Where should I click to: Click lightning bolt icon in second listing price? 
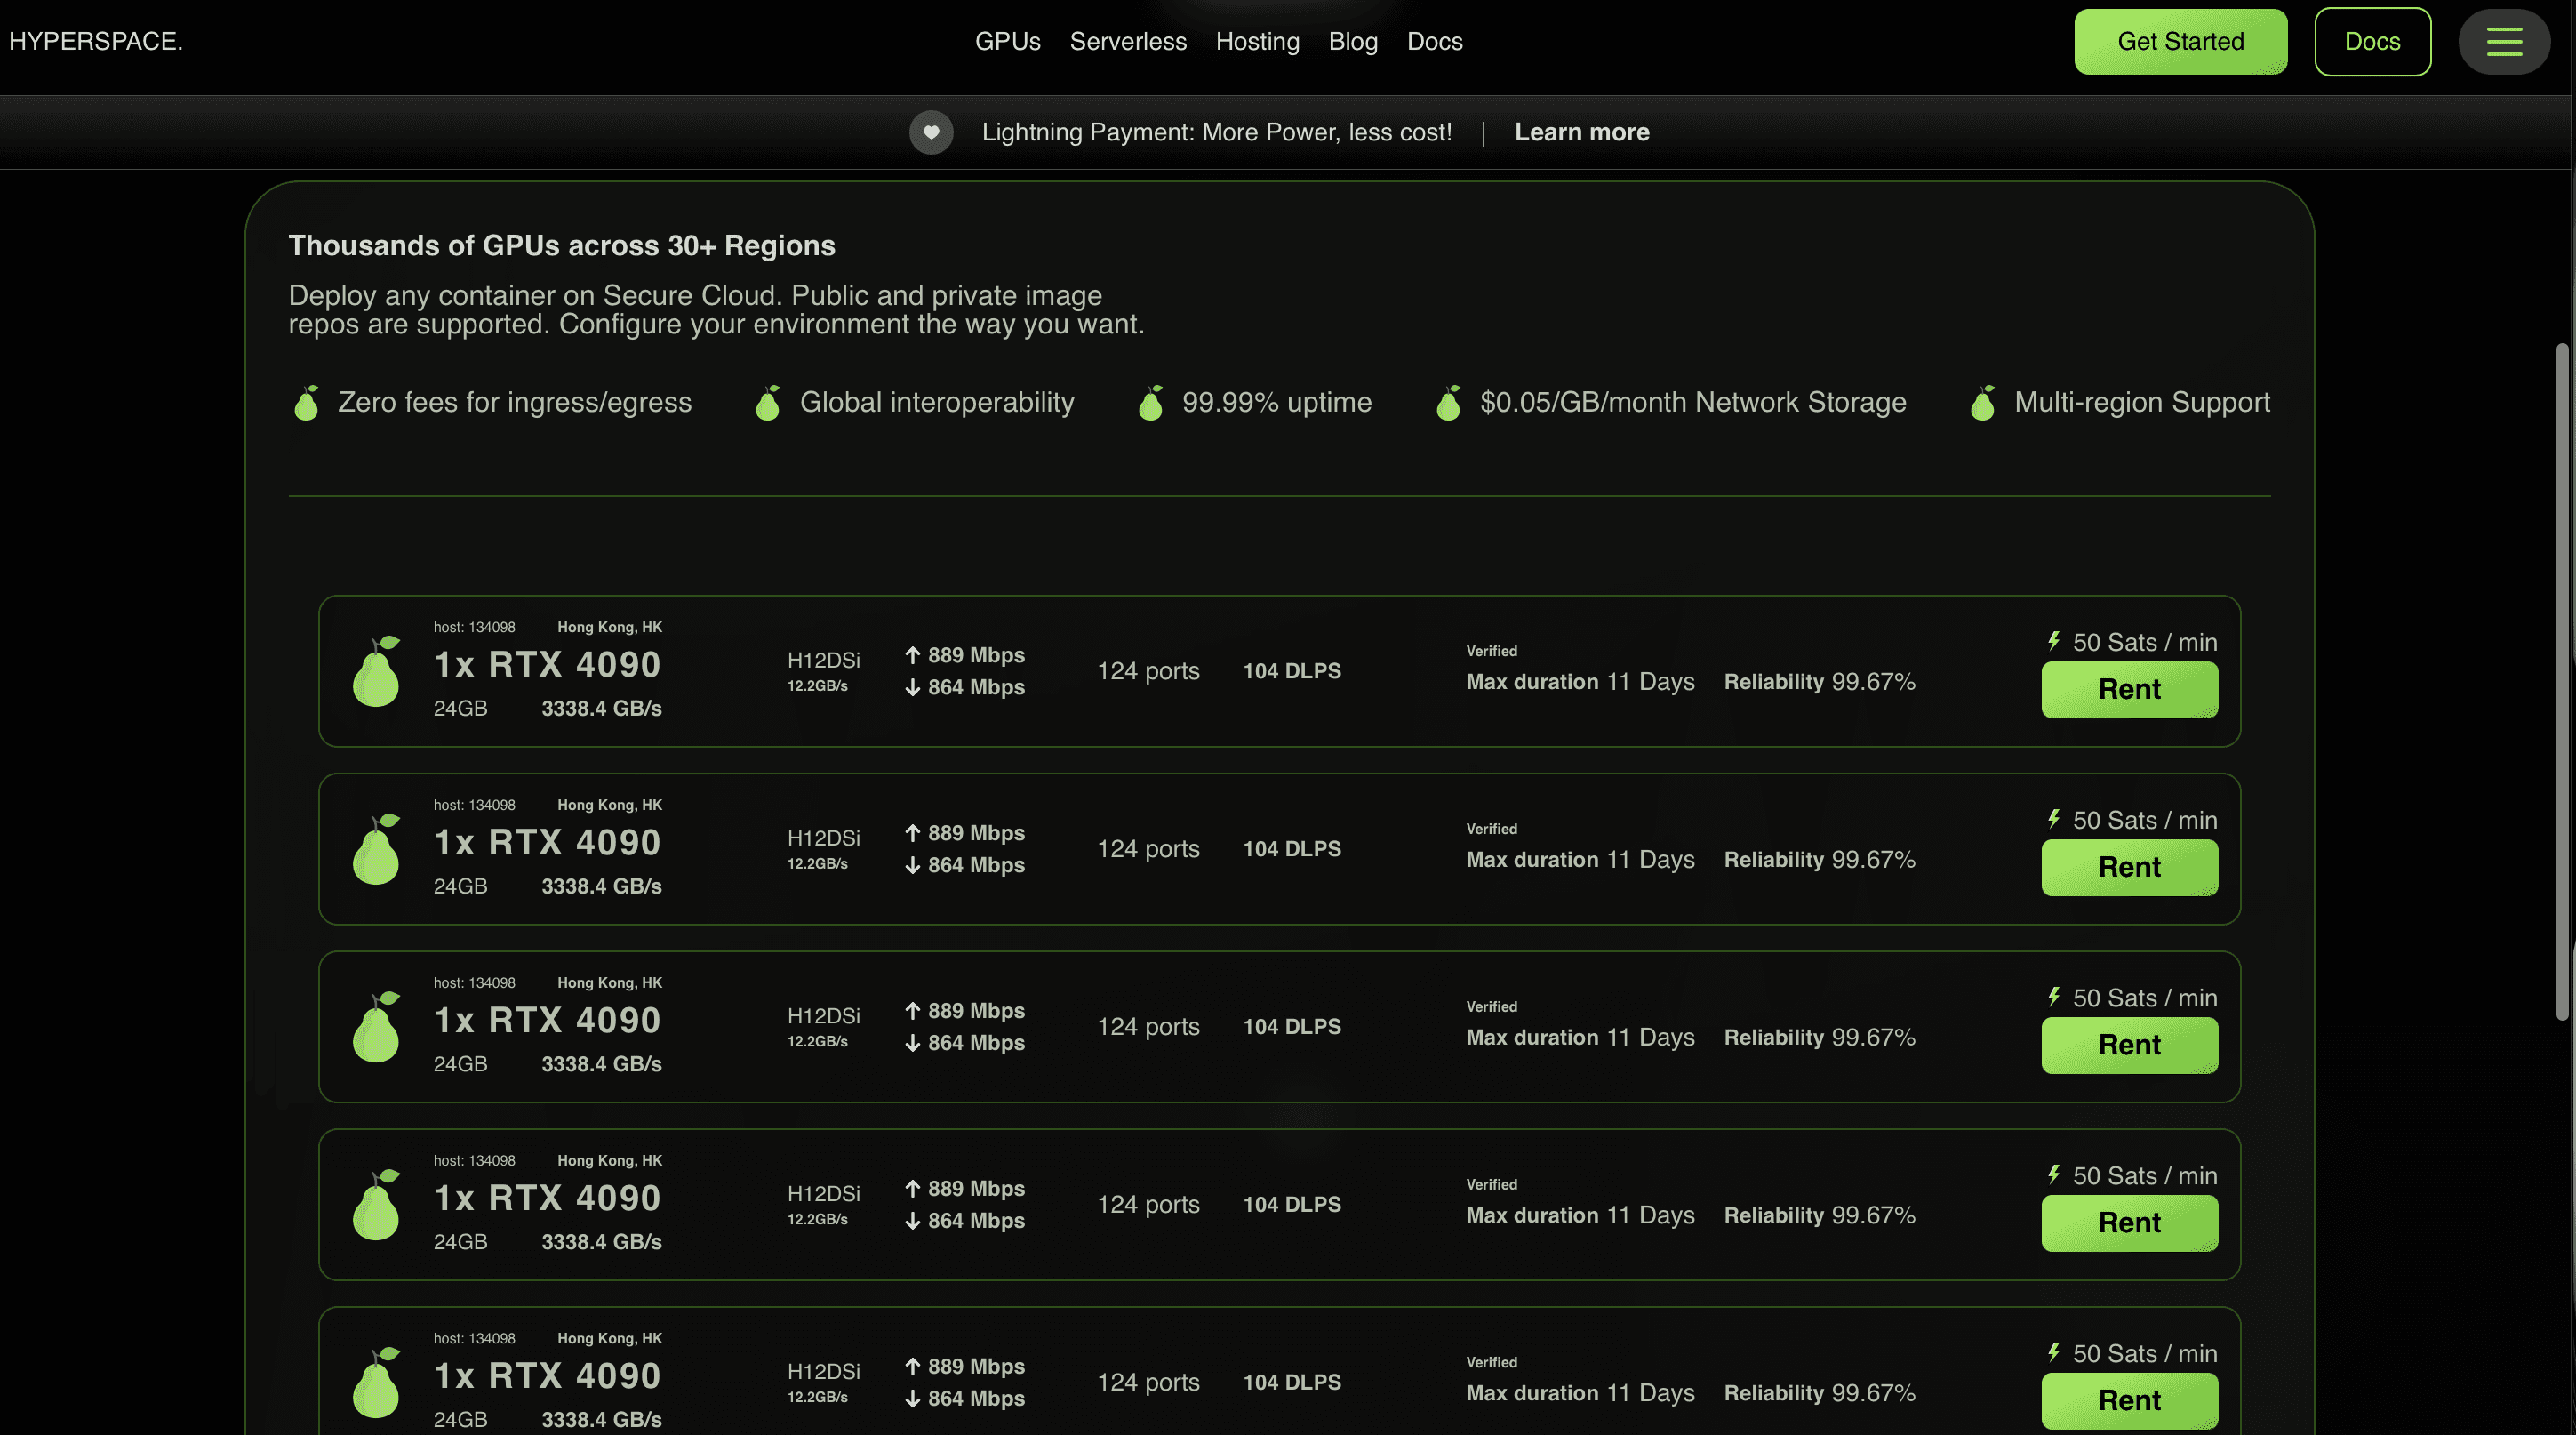(2054, 819)
